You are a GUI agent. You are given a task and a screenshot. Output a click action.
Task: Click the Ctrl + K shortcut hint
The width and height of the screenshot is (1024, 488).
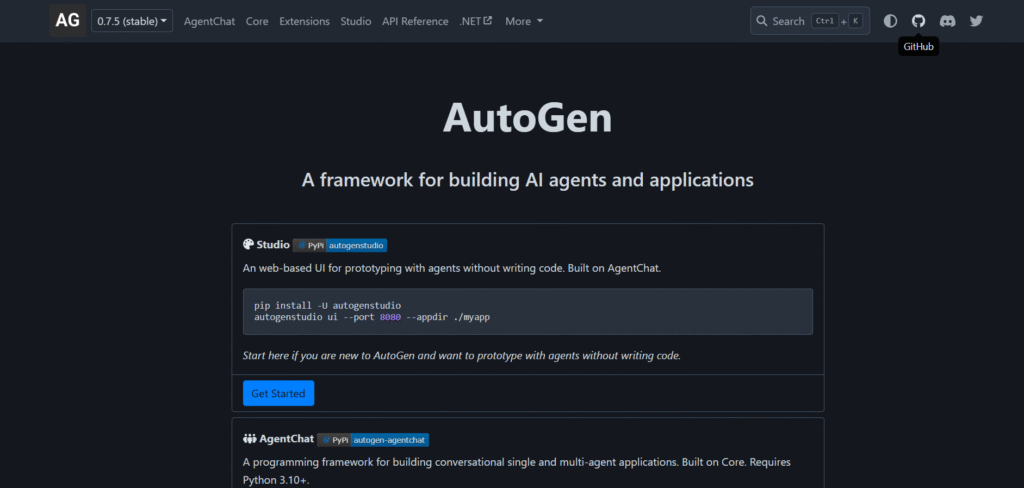pyautogui.click(x=837, y=21)
